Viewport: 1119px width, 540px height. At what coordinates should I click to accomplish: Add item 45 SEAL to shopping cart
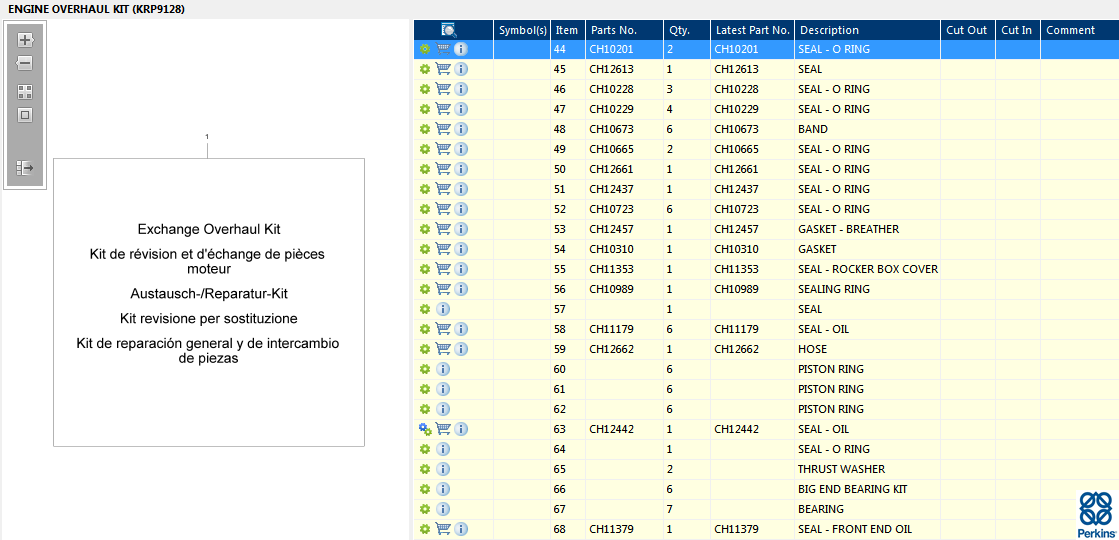click(443, 69)
